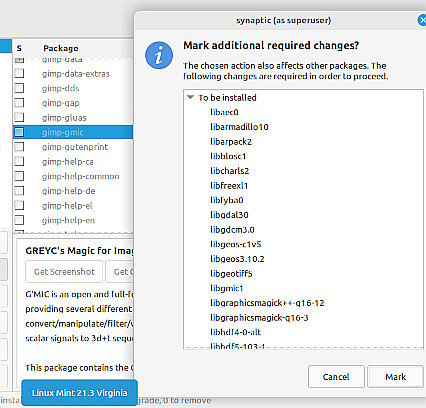Select libgeotiff5 in the install list
This screenshot has height=408, width=426.
231,273
